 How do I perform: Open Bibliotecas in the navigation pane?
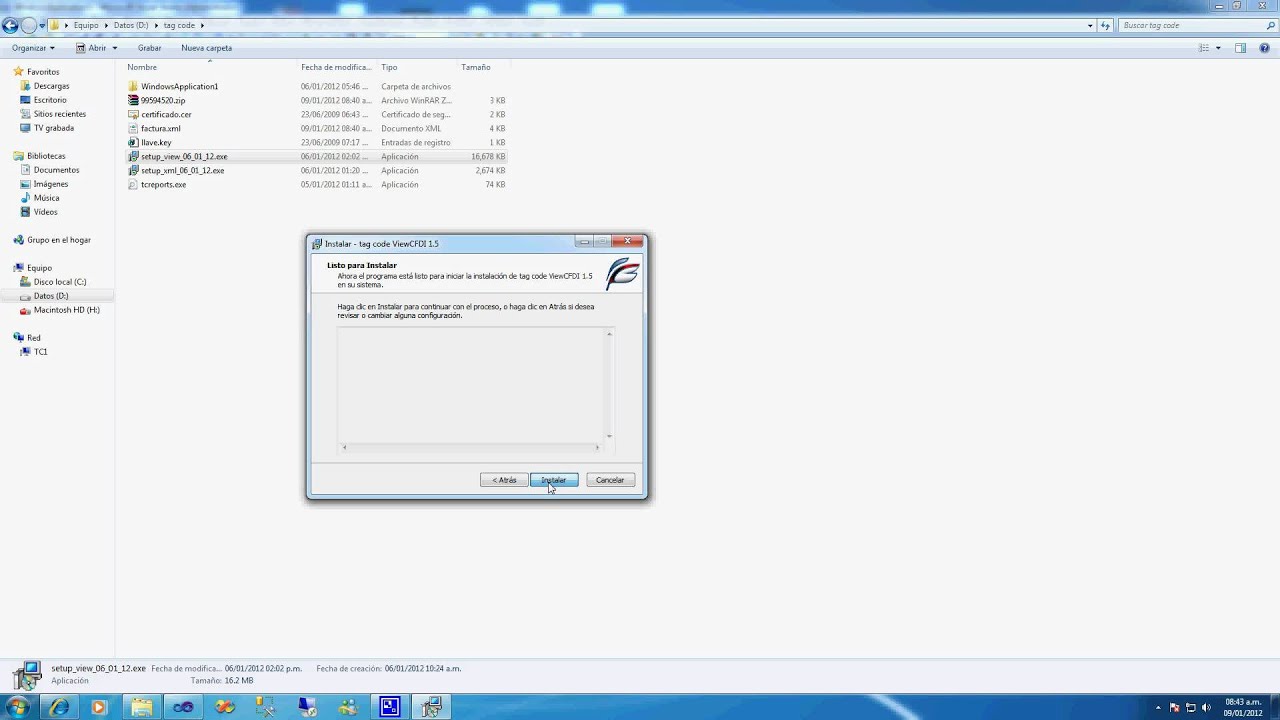click(x=46, y=156)
